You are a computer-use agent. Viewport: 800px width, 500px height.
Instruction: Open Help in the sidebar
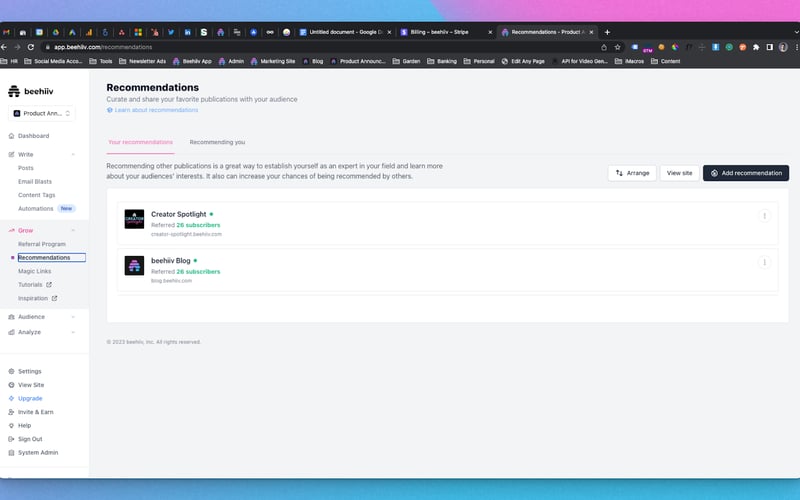click(24, 426)
